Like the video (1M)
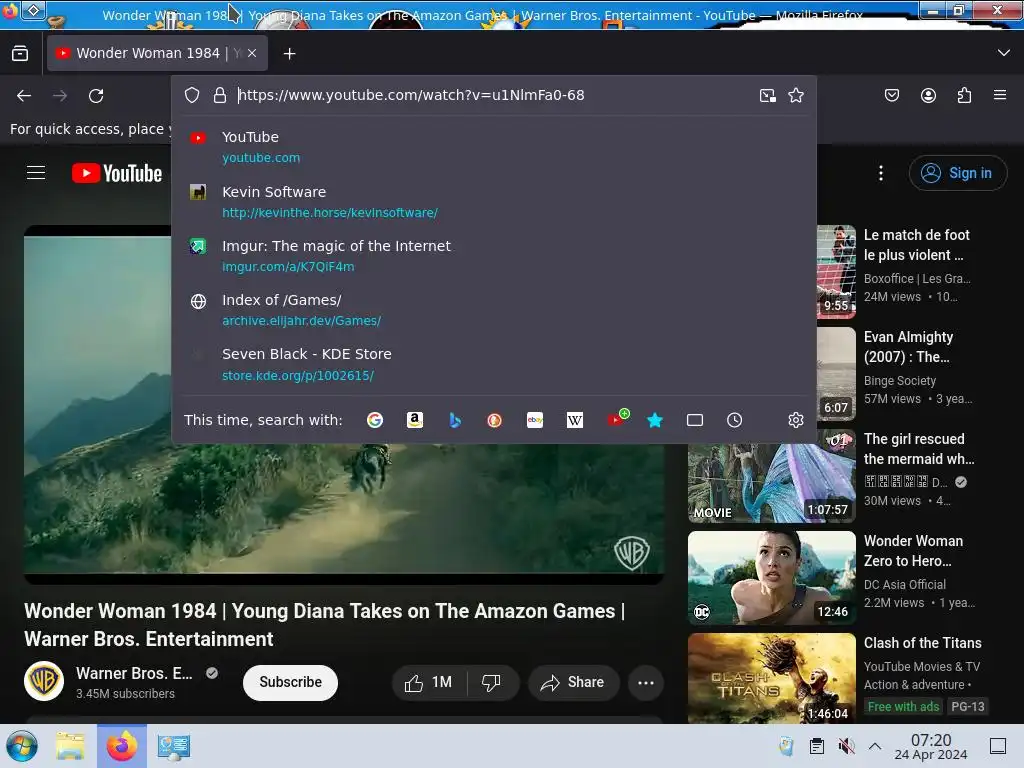 coord(430,683)
